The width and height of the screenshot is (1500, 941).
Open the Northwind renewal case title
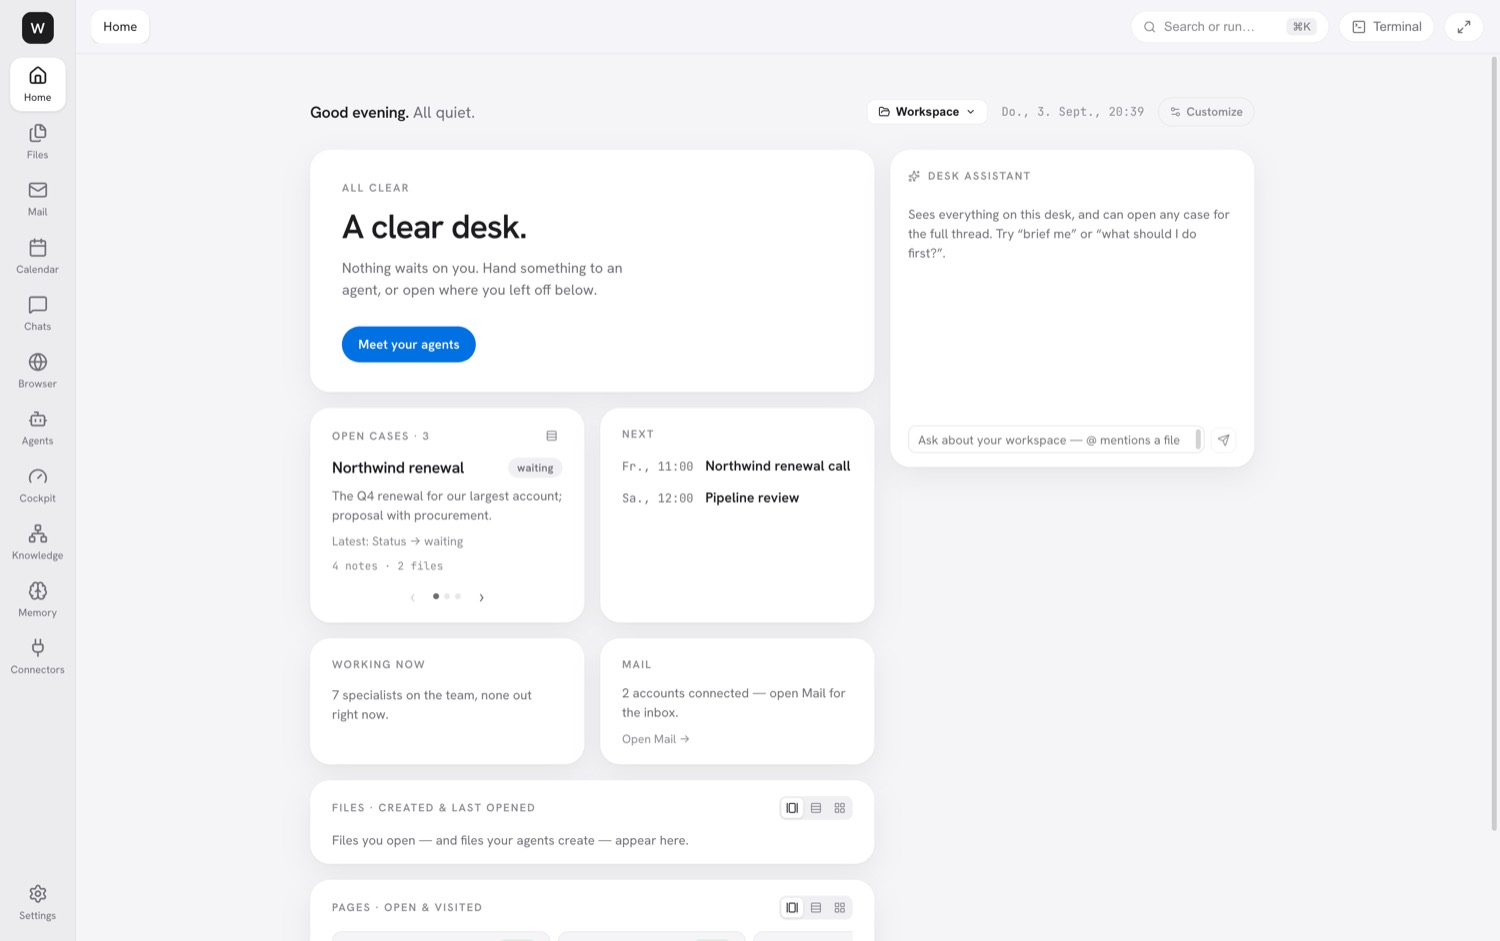click(x=398, y=468)
